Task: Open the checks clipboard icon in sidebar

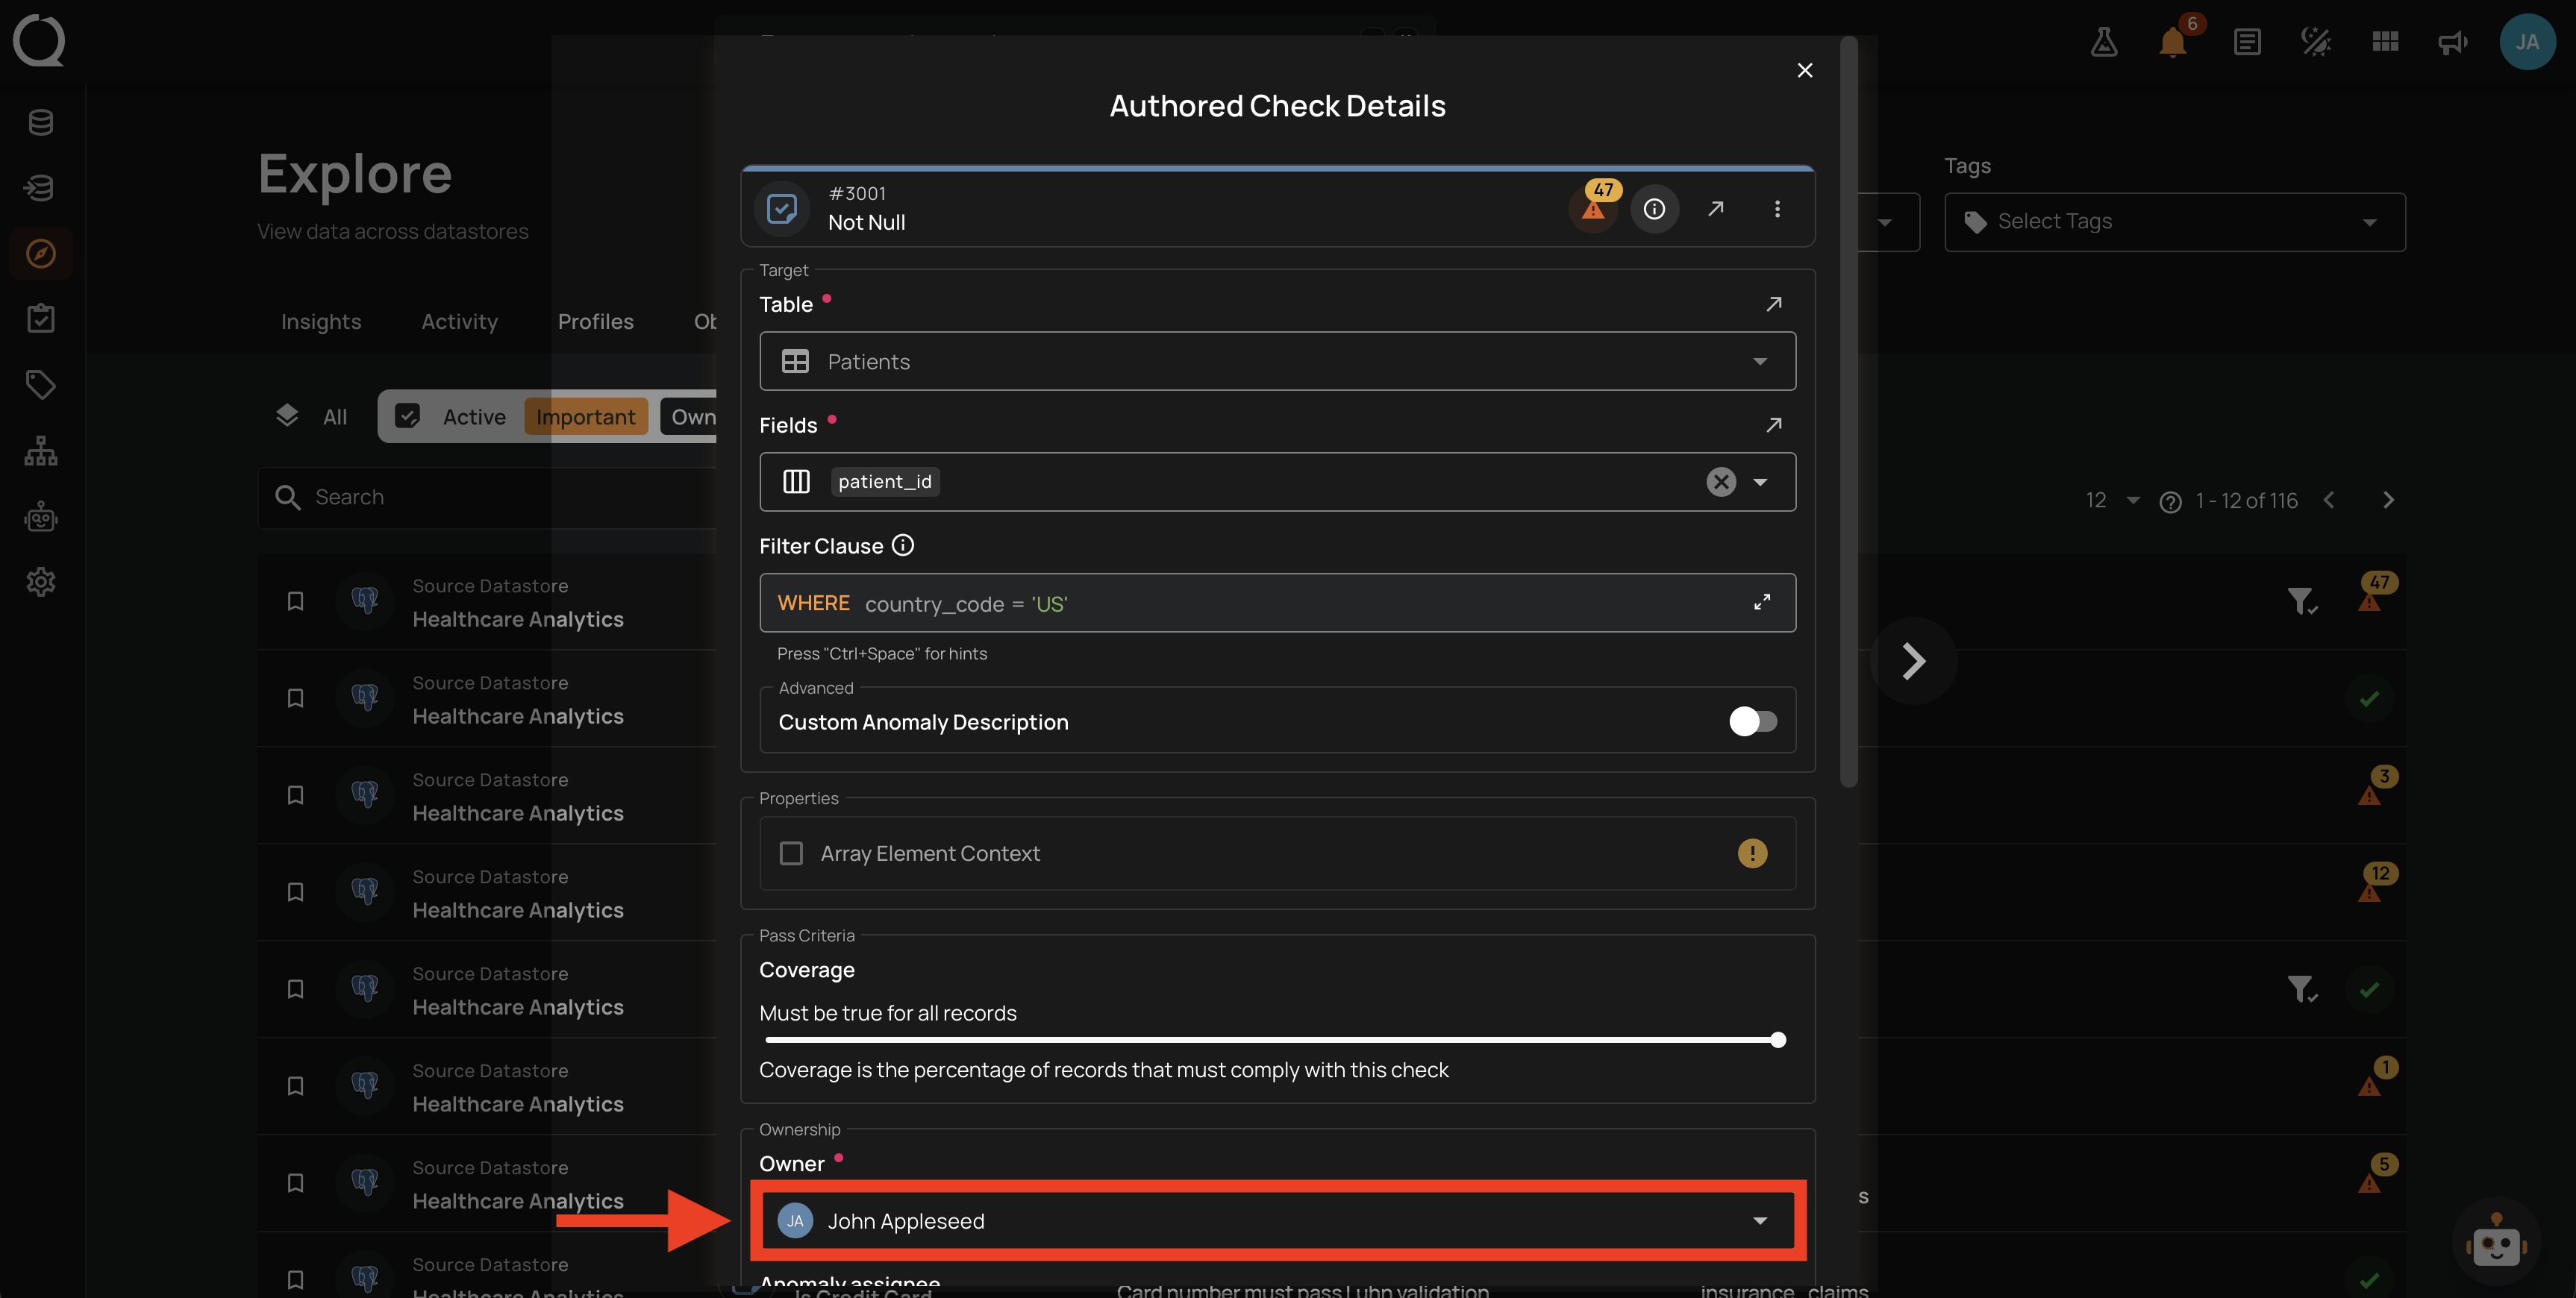Action: [x=41, y=318]
